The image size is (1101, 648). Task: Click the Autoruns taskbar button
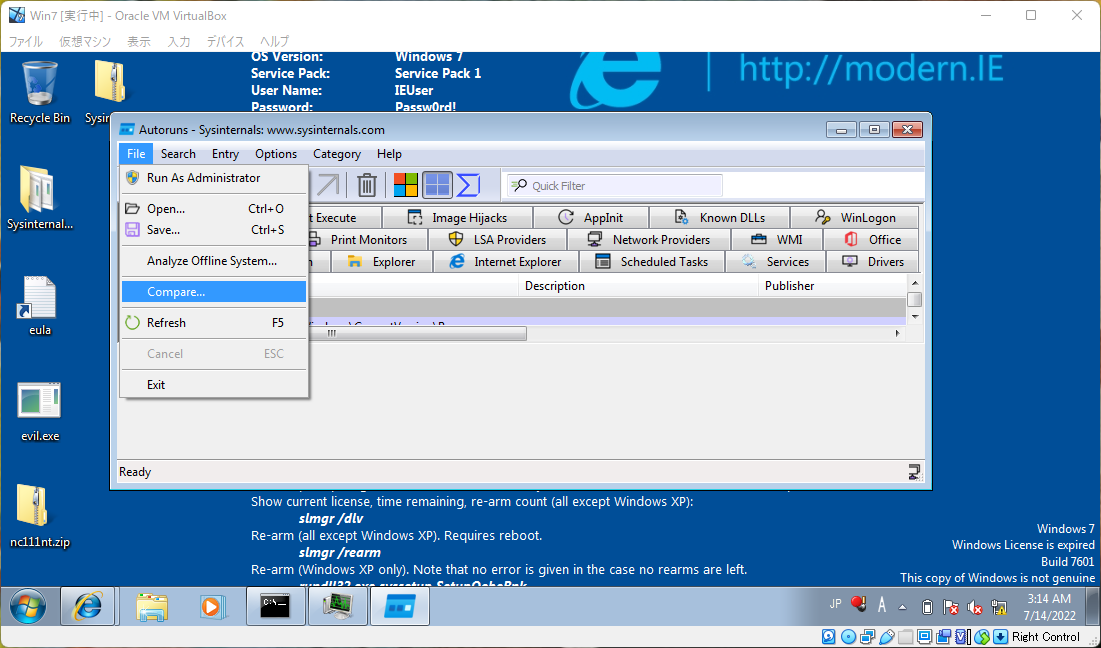pos(400,607)
